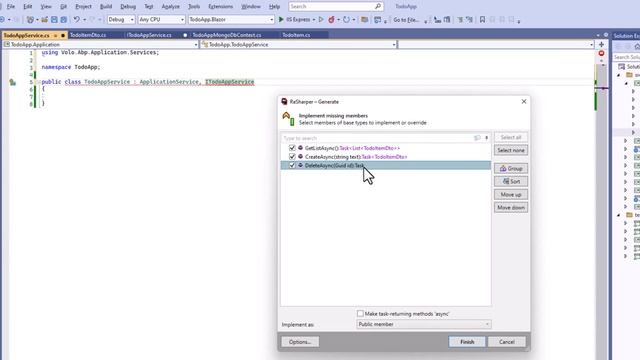Open the Help menu
The height and width of the screenshot is (360, 640).
click(274, 7)
